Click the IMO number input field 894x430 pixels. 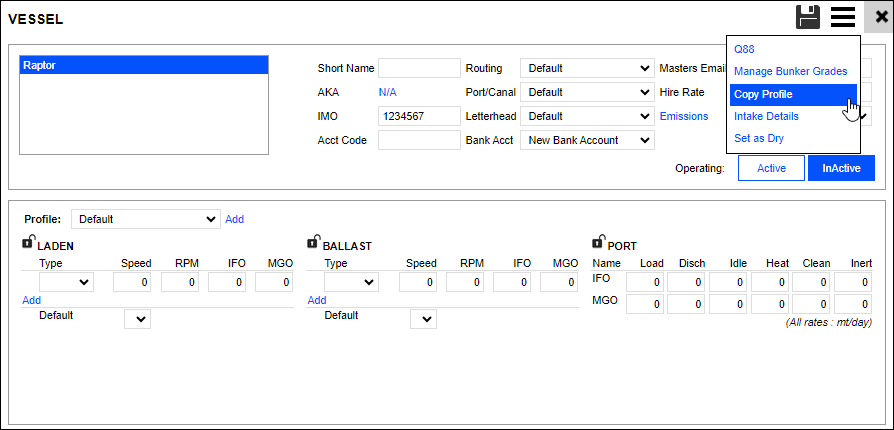[x=418, y=116]
